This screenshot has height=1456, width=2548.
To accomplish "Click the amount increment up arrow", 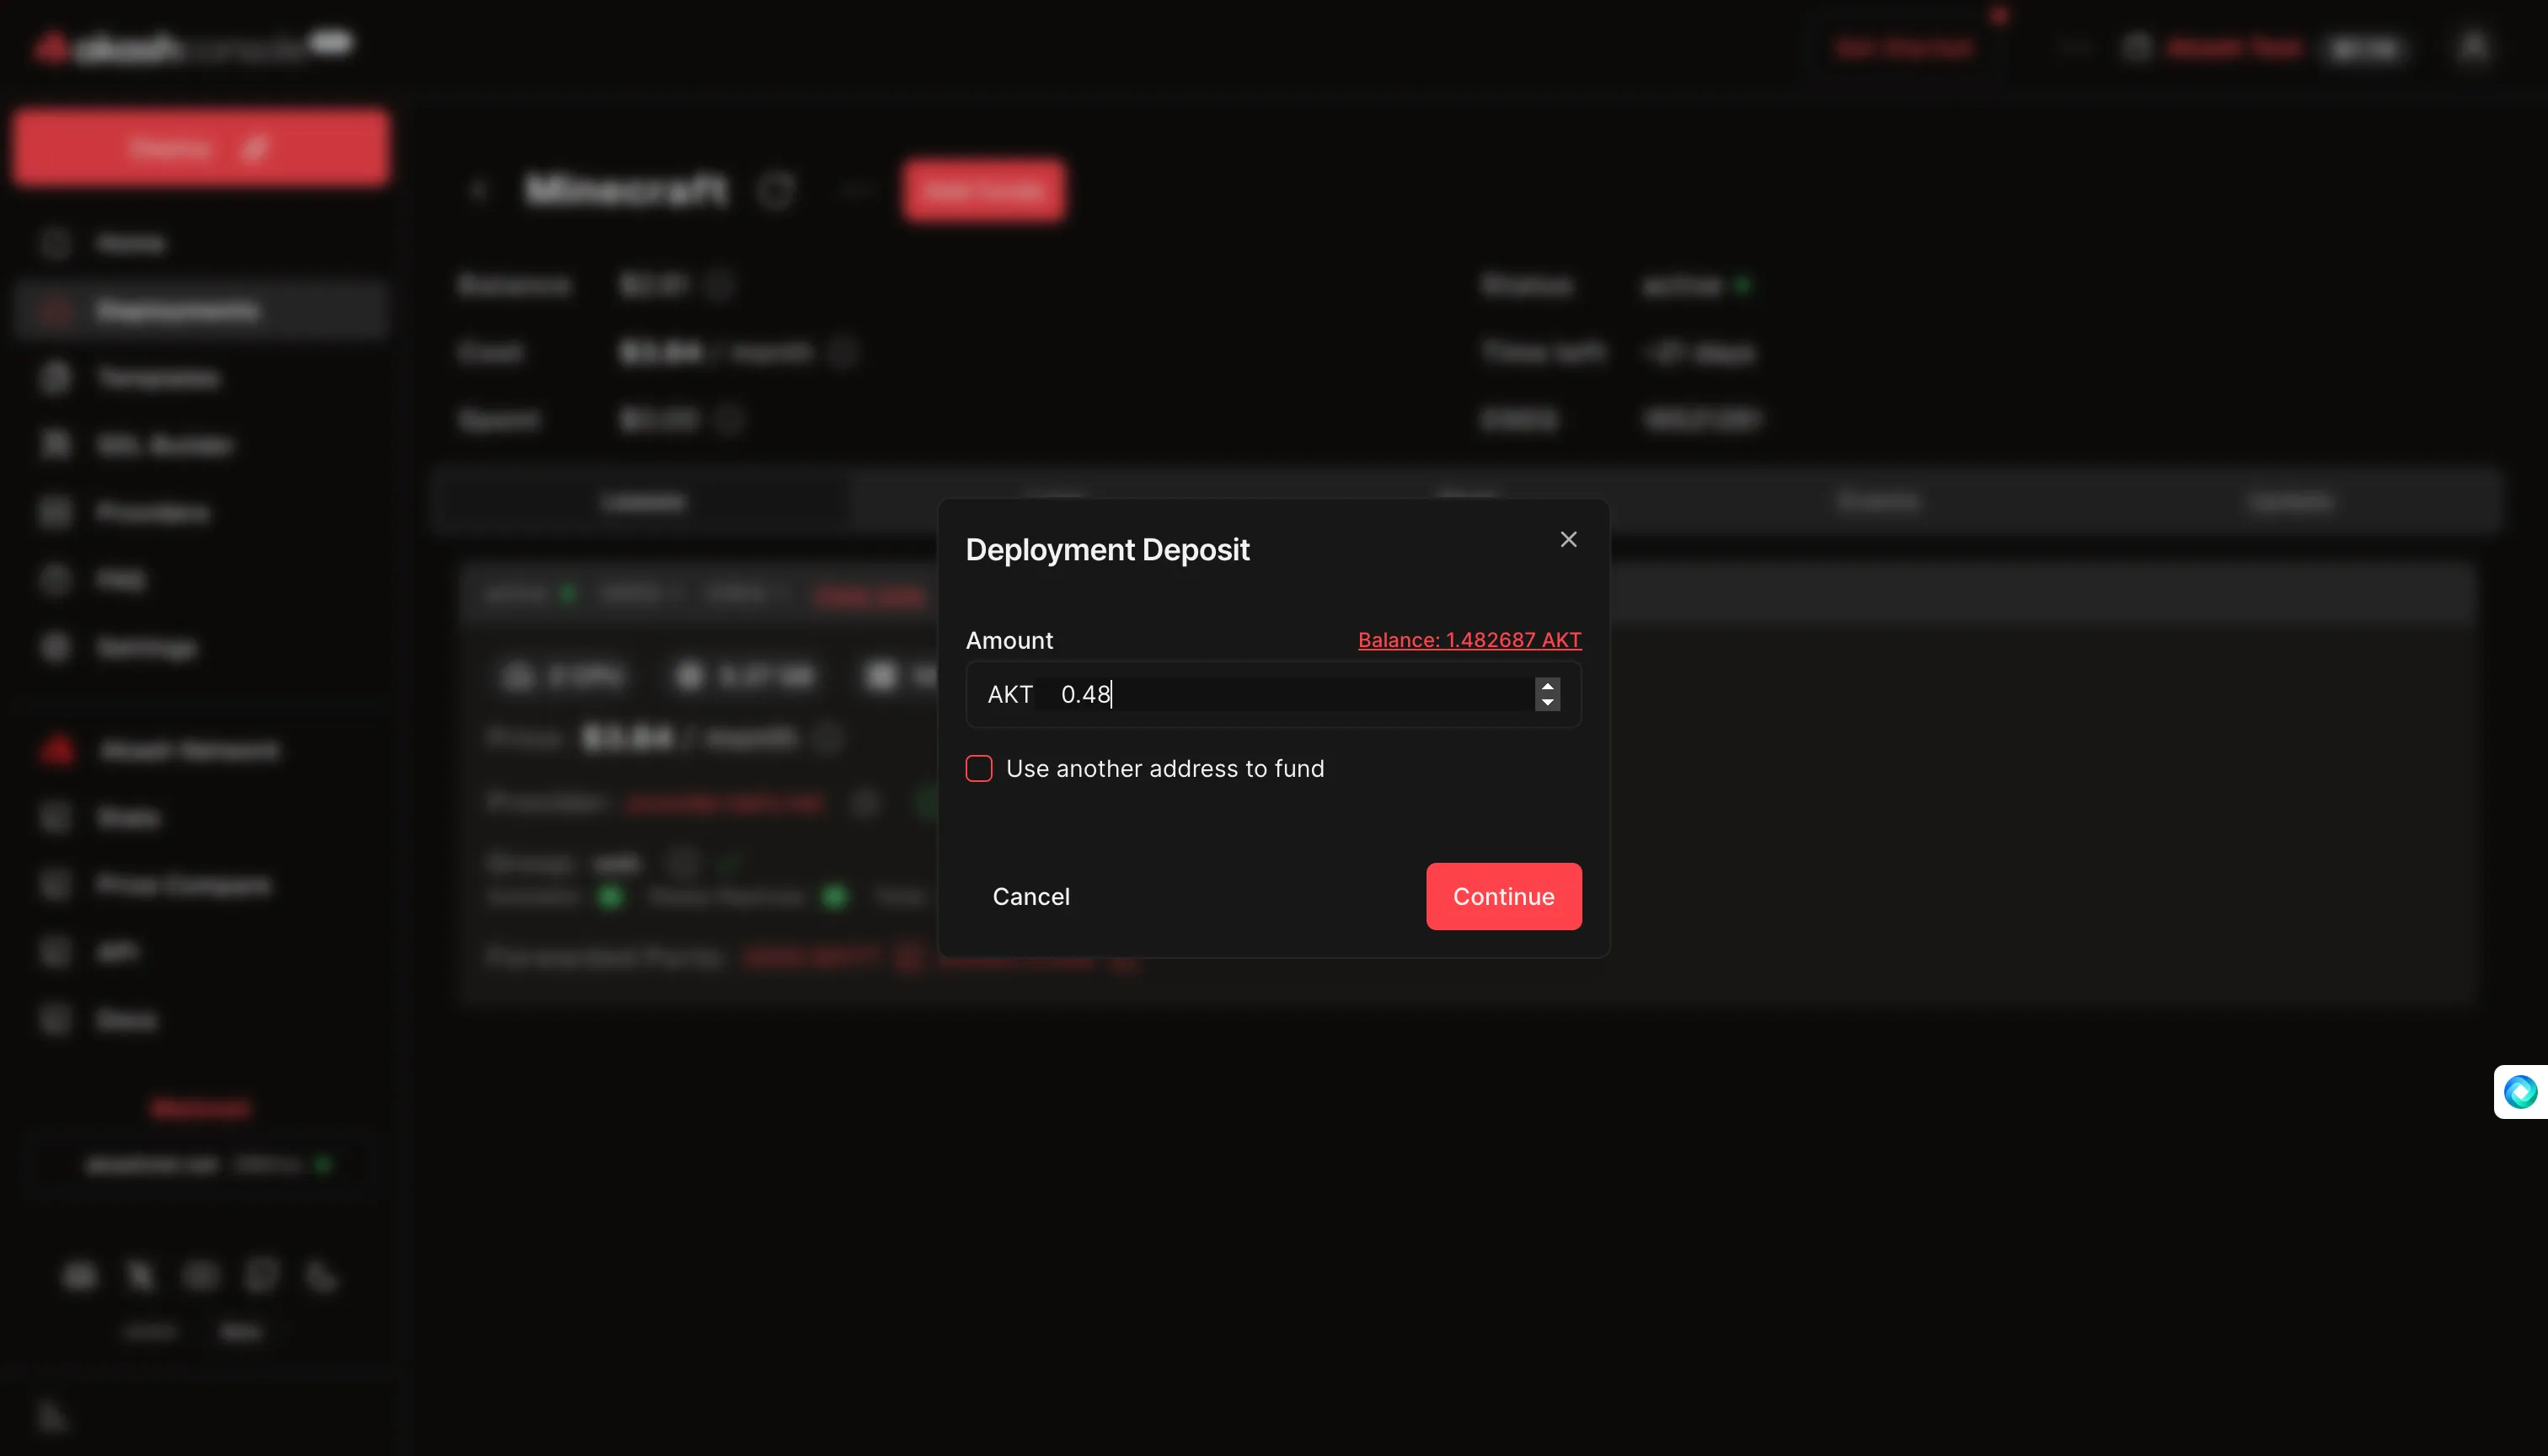I will click(x=1547, y=686).
